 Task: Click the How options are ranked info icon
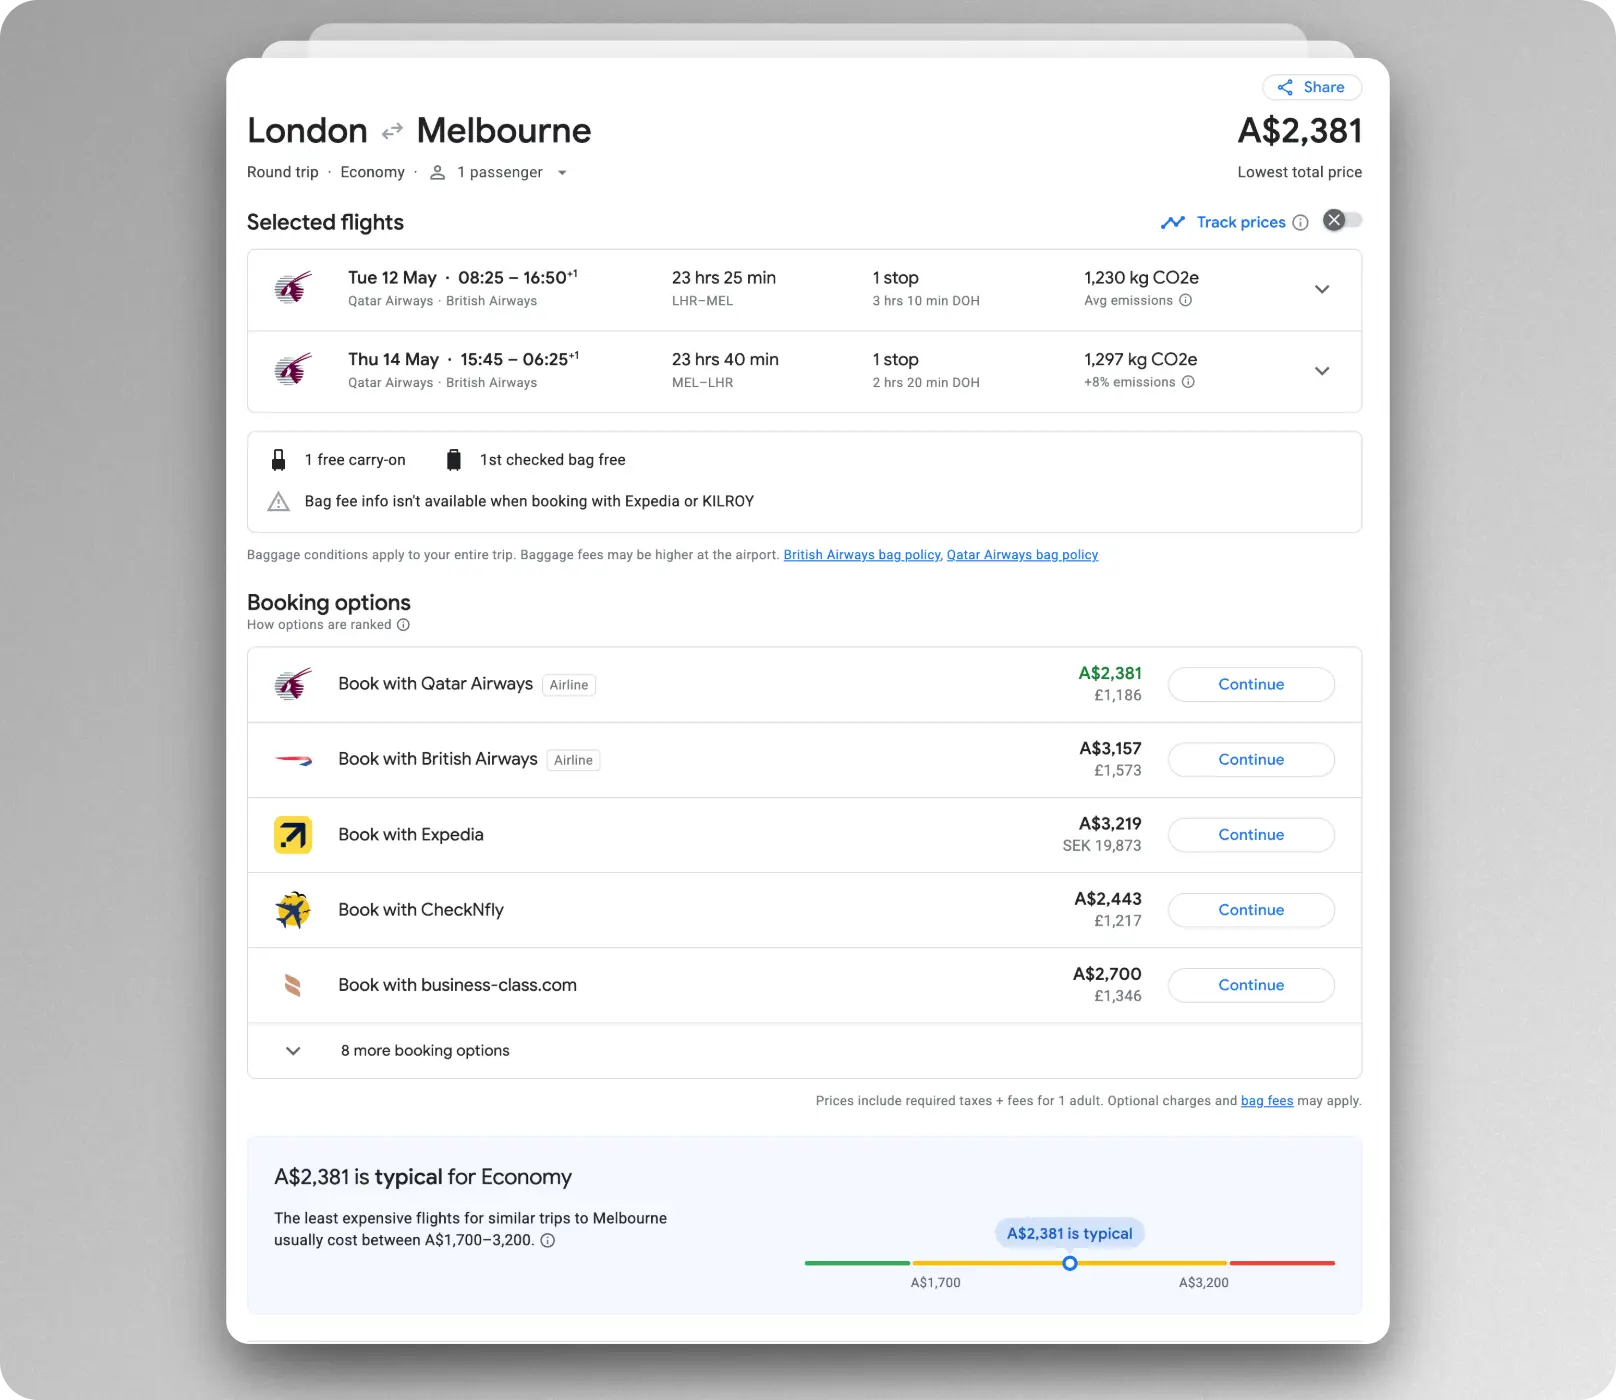tap(403, 625)
